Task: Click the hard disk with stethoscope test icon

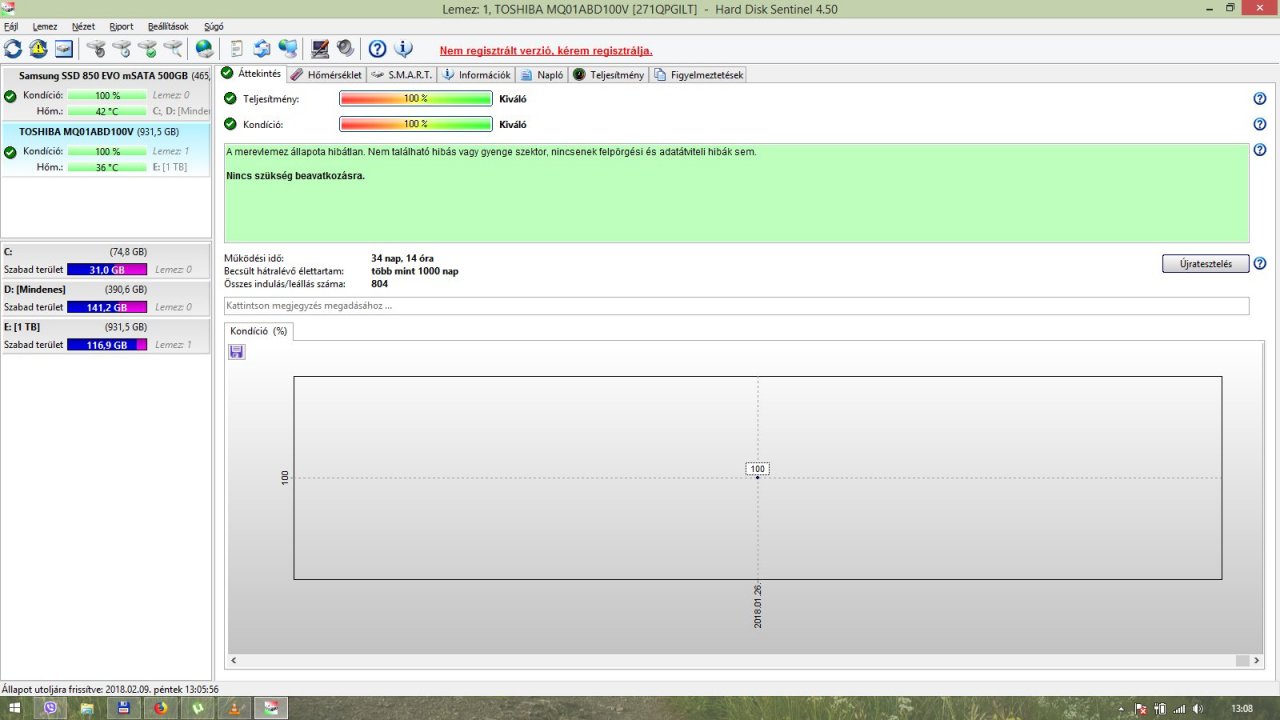Action: coord(96,48)
